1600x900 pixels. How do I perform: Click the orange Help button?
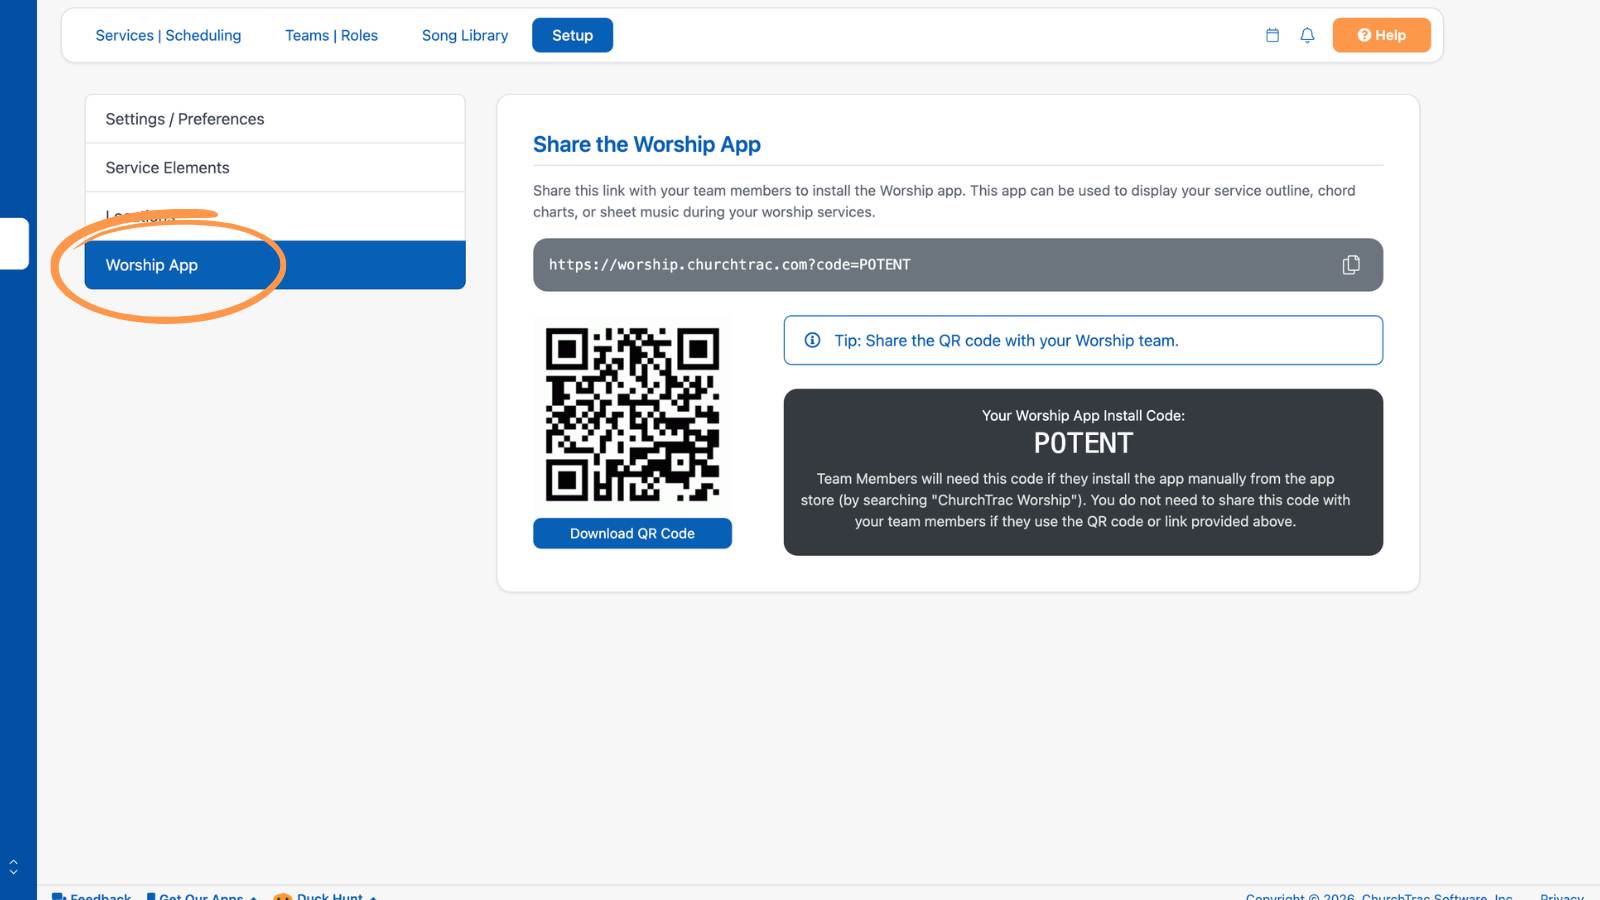pos(1381,35)
